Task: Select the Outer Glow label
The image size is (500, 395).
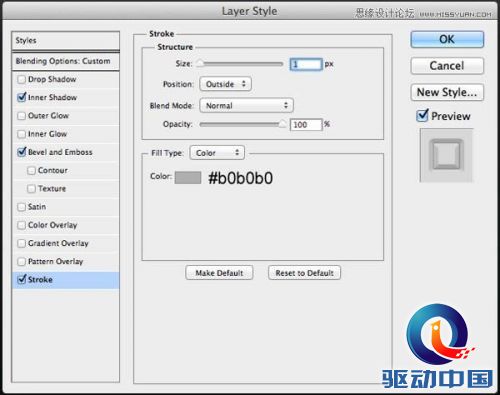Action: point(48,116)
